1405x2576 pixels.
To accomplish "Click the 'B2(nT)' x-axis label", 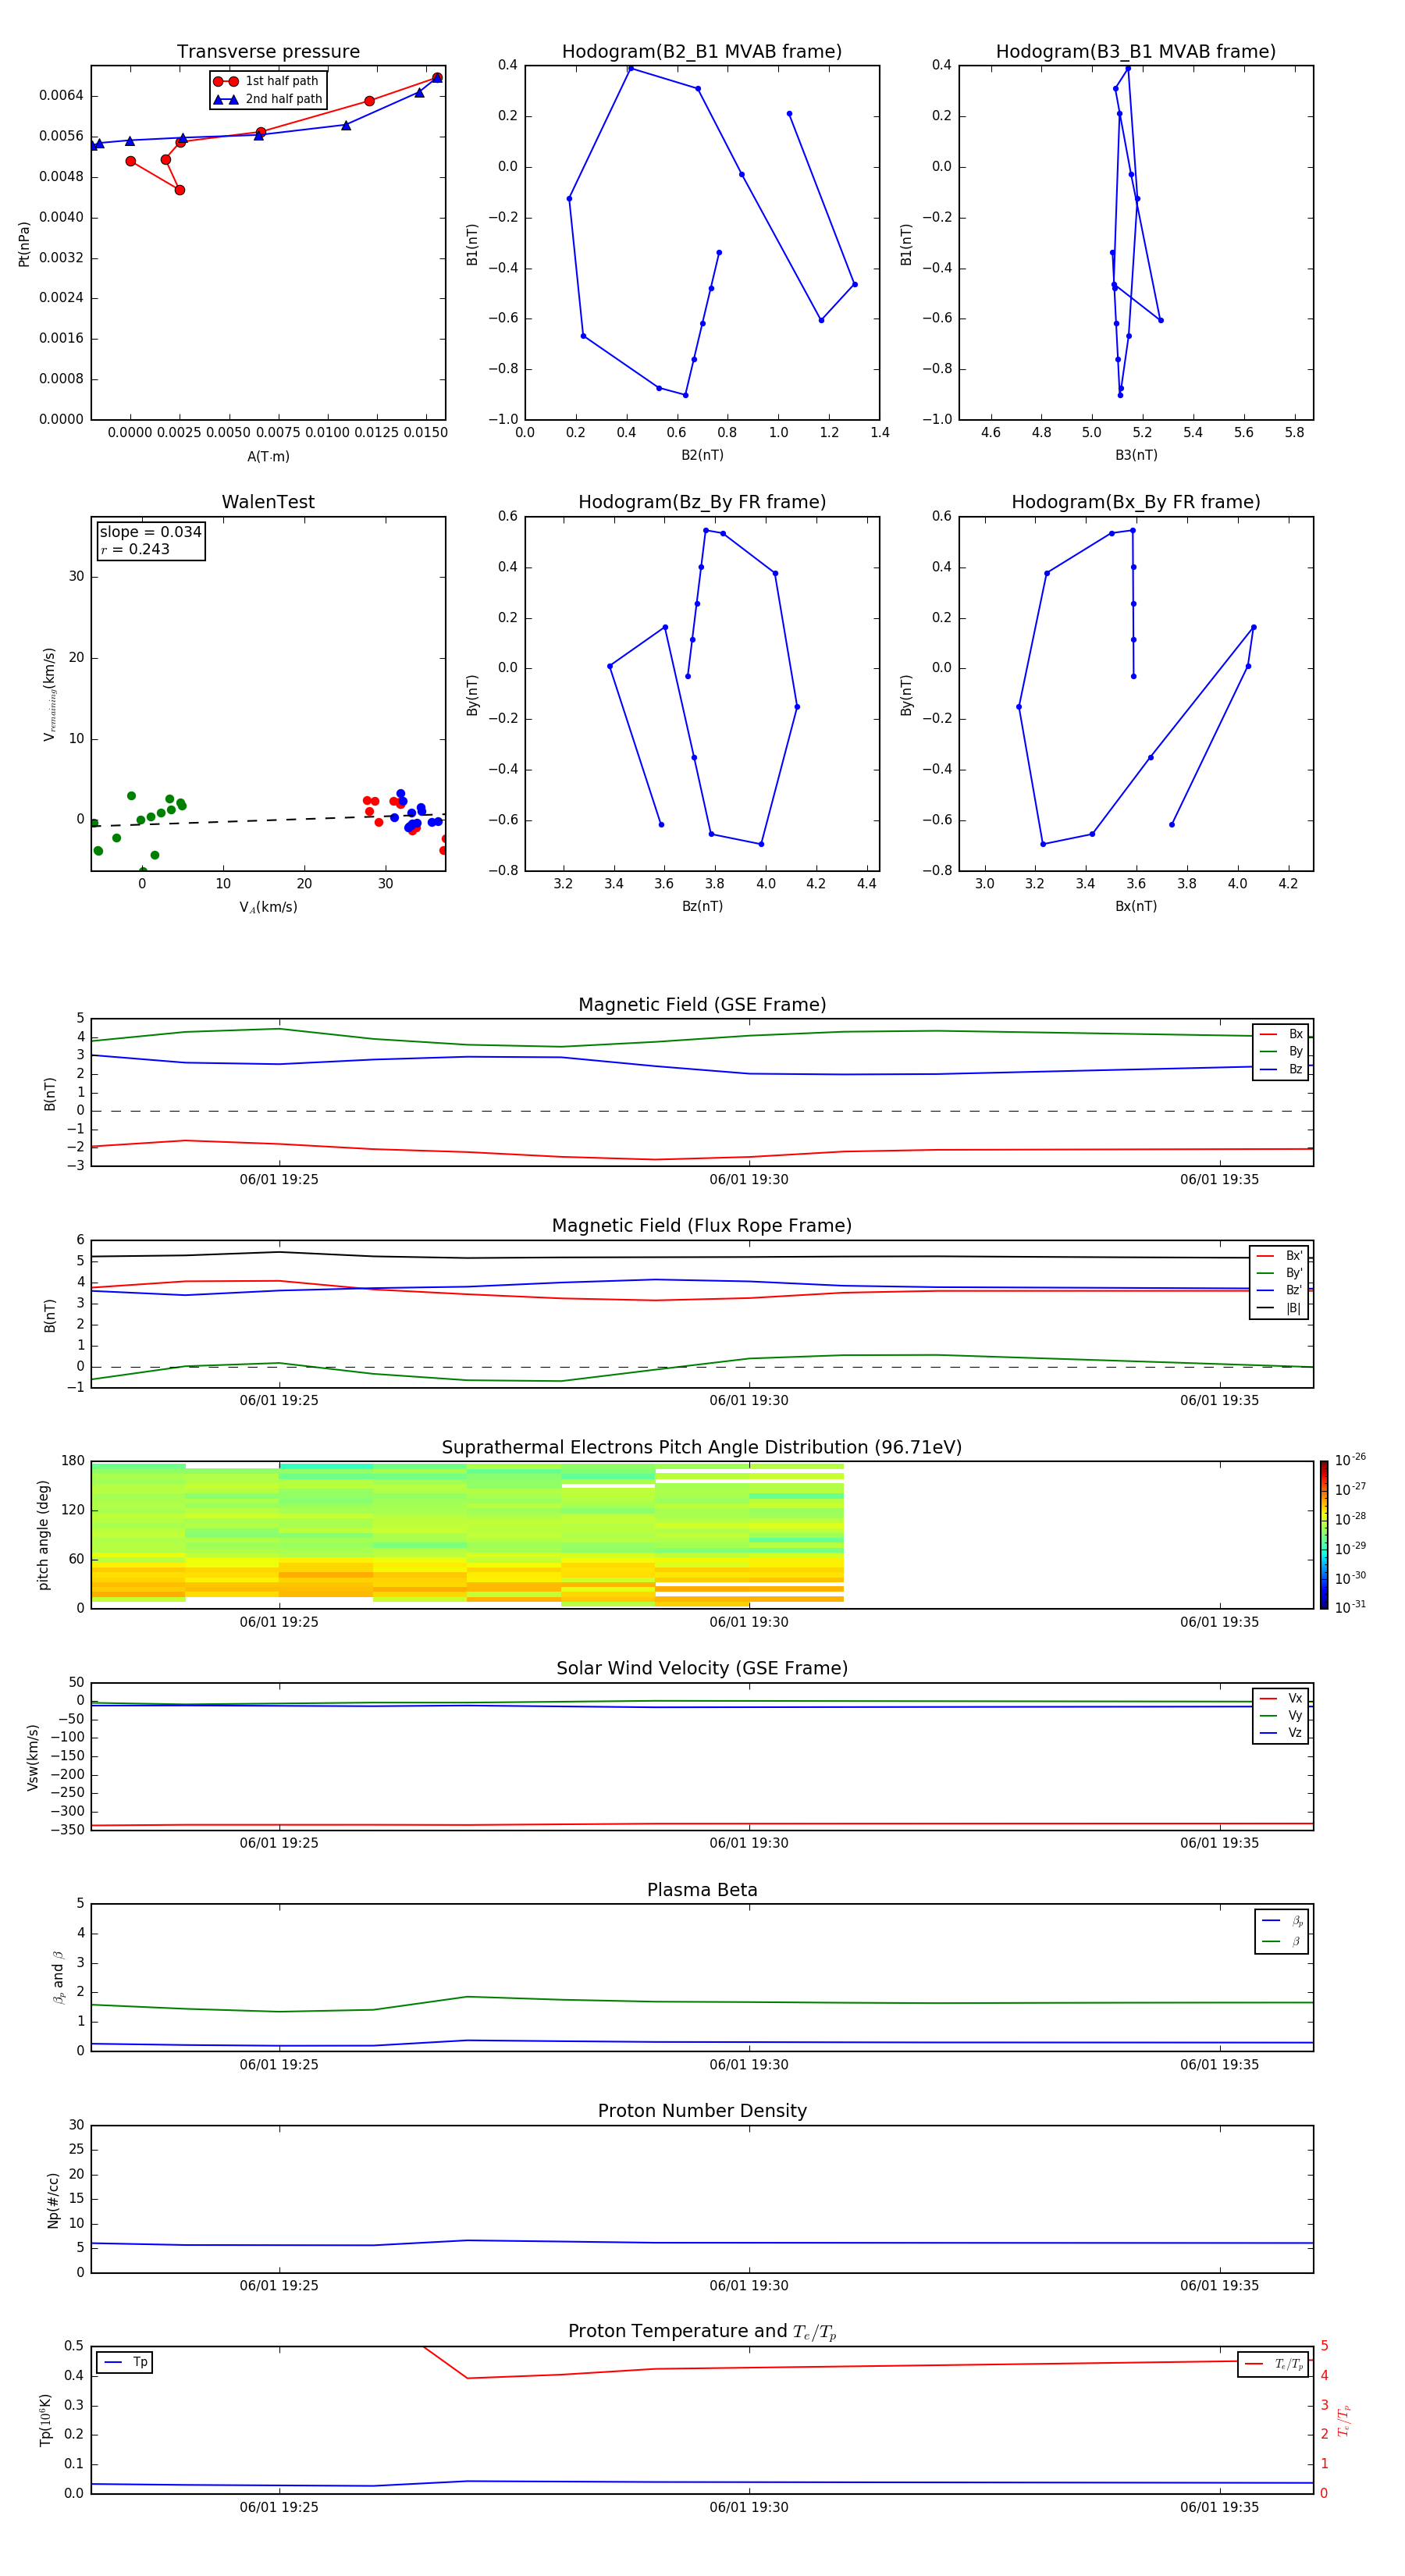I will pyautogui.click(x=702, y=455).
